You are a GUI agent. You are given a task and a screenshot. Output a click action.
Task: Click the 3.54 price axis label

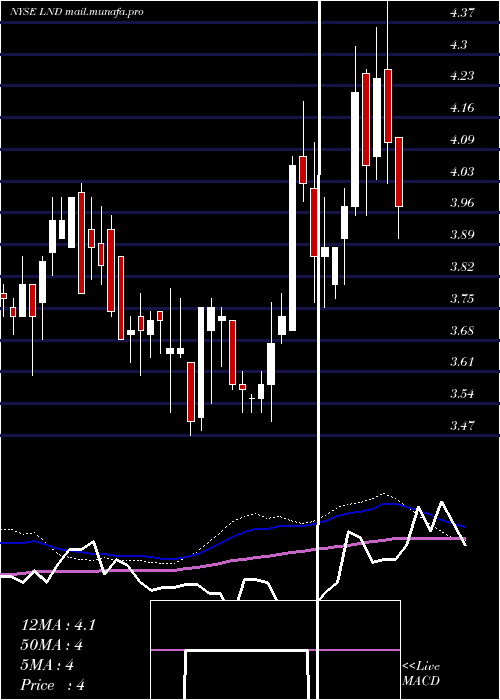(x=462, y=394)
